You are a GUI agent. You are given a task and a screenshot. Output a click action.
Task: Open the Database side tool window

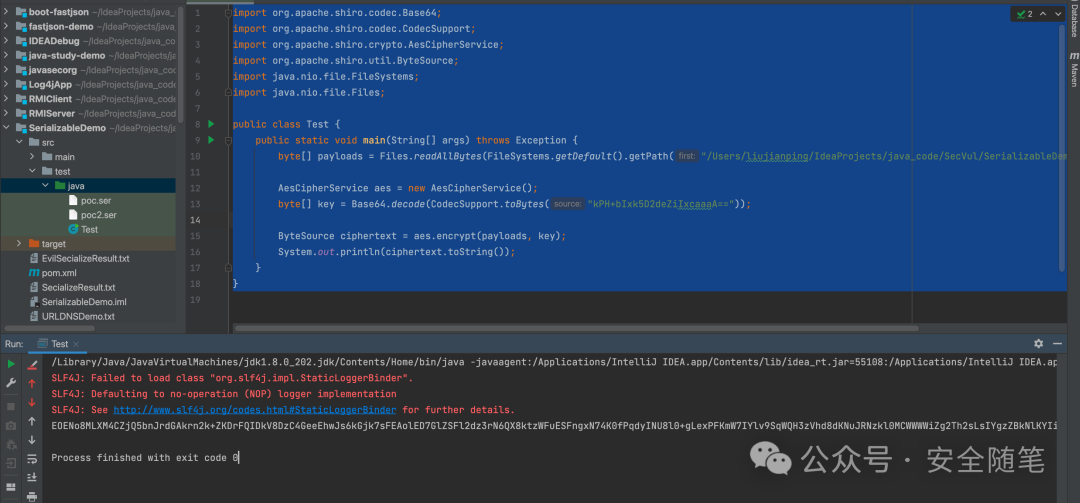[1073, 21]
